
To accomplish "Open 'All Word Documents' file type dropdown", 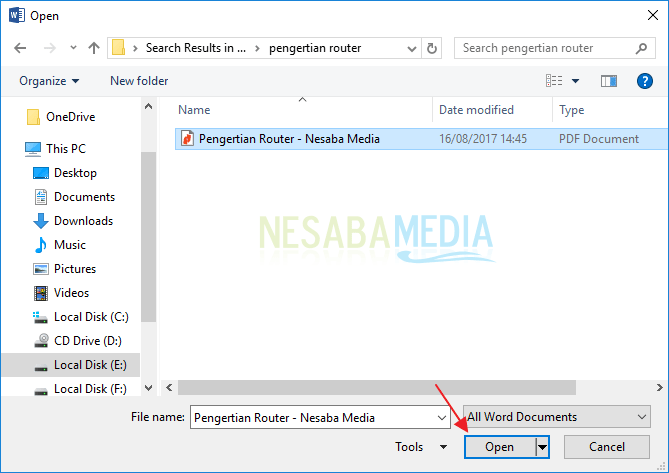I will [x=557, y=417].
